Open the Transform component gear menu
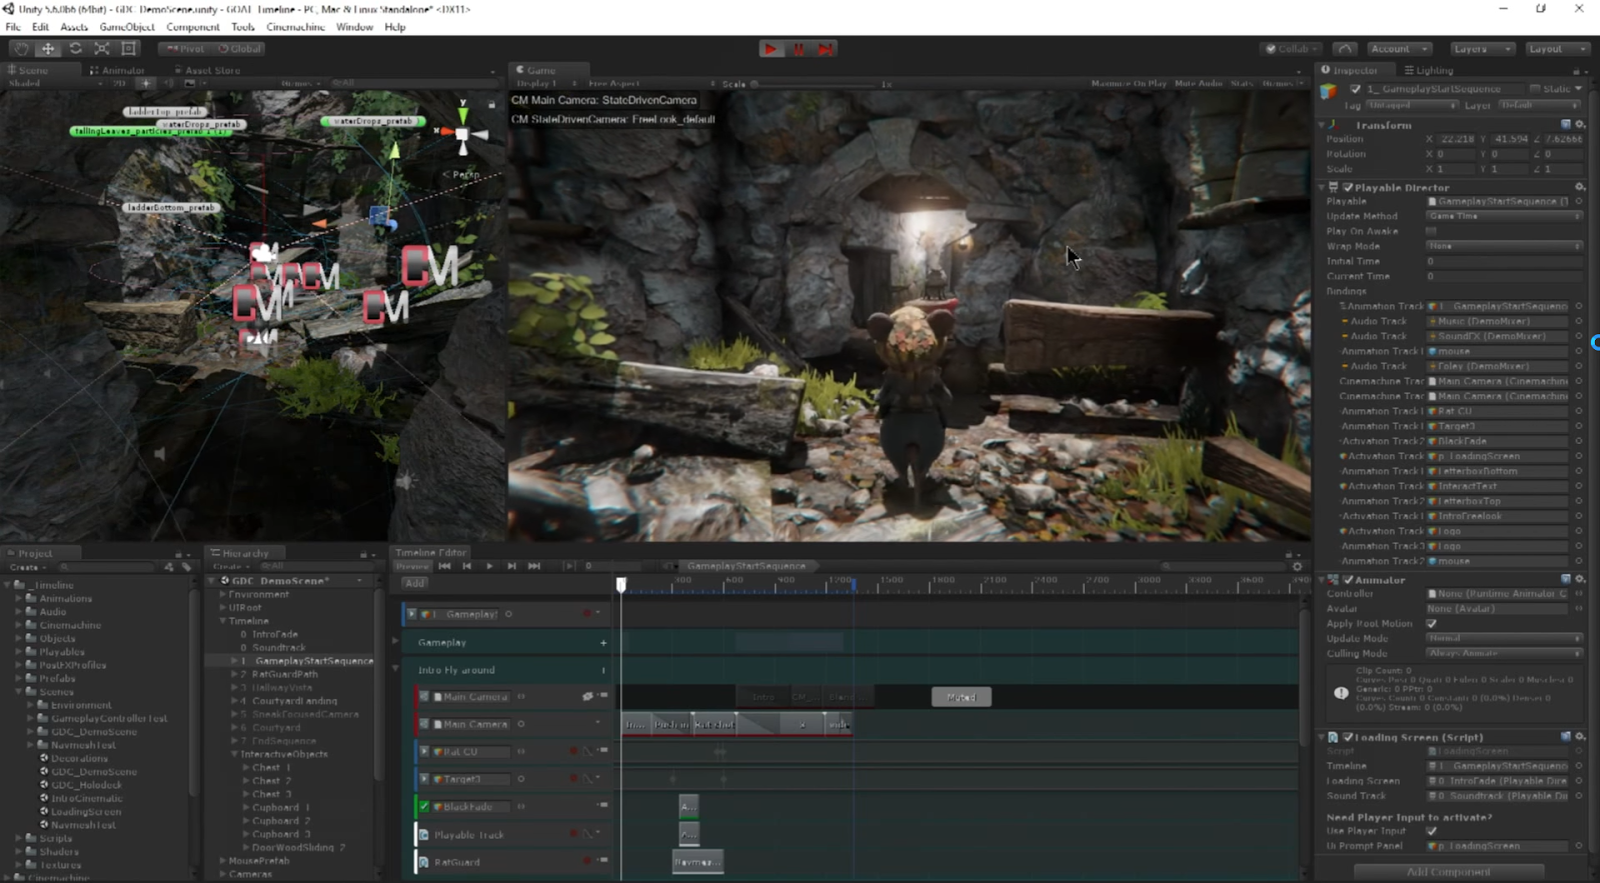Screen dimensions: 1600x883 pyautogui.click(x=1580, y=125)
